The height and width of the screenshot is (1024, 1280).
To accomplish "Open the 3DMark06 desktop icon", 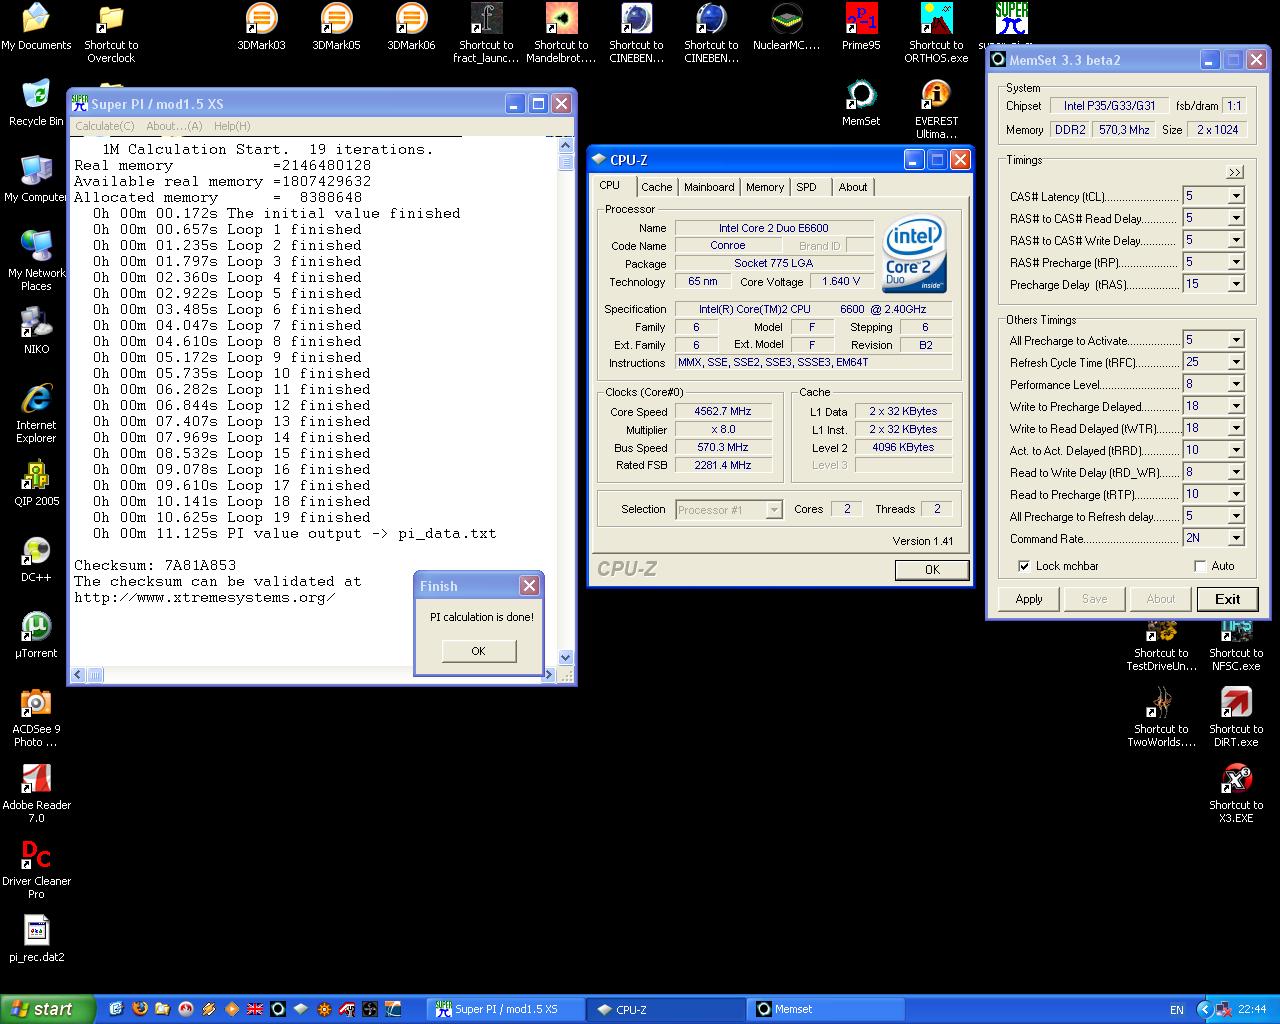I will pyautogui.click(x=411, y=27).
